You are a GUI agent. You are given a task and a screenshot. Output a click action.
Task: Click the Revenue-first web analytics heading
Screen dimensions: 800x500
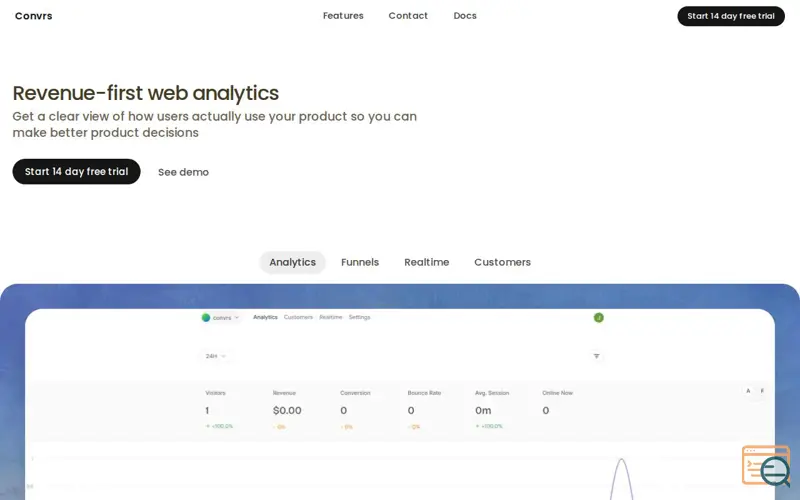145,93
